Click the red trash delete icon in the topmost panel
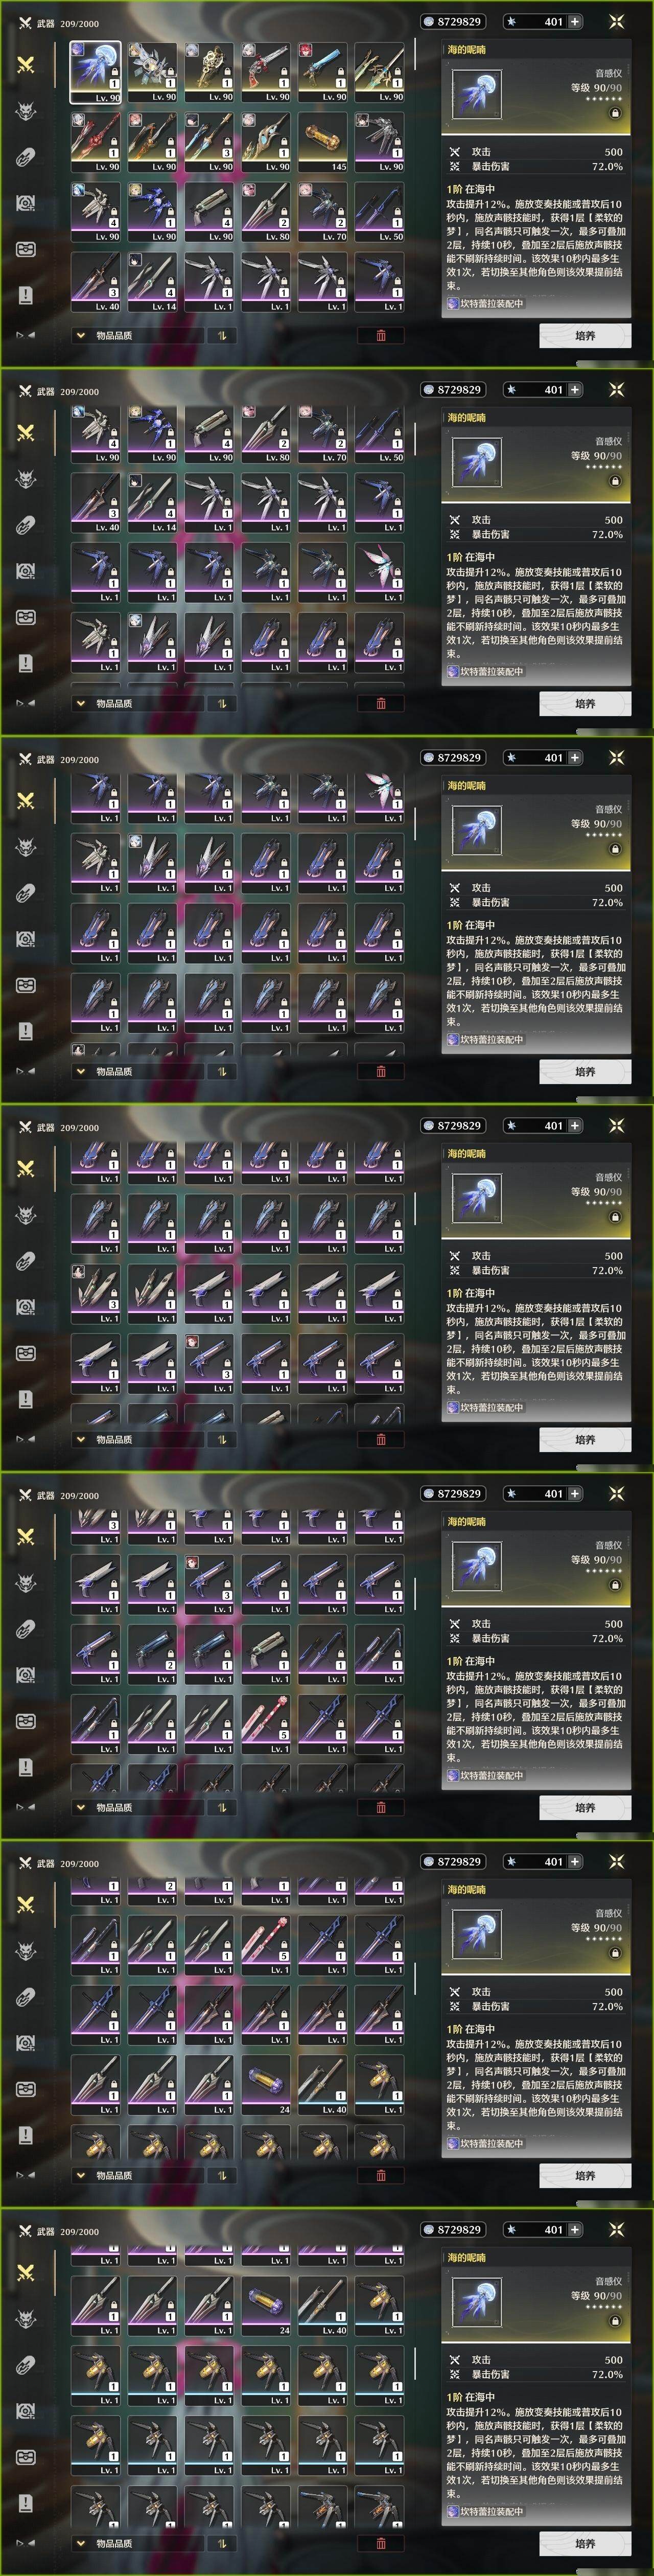The width and height of the screenshot is (654, 2576). coord(381,335)
